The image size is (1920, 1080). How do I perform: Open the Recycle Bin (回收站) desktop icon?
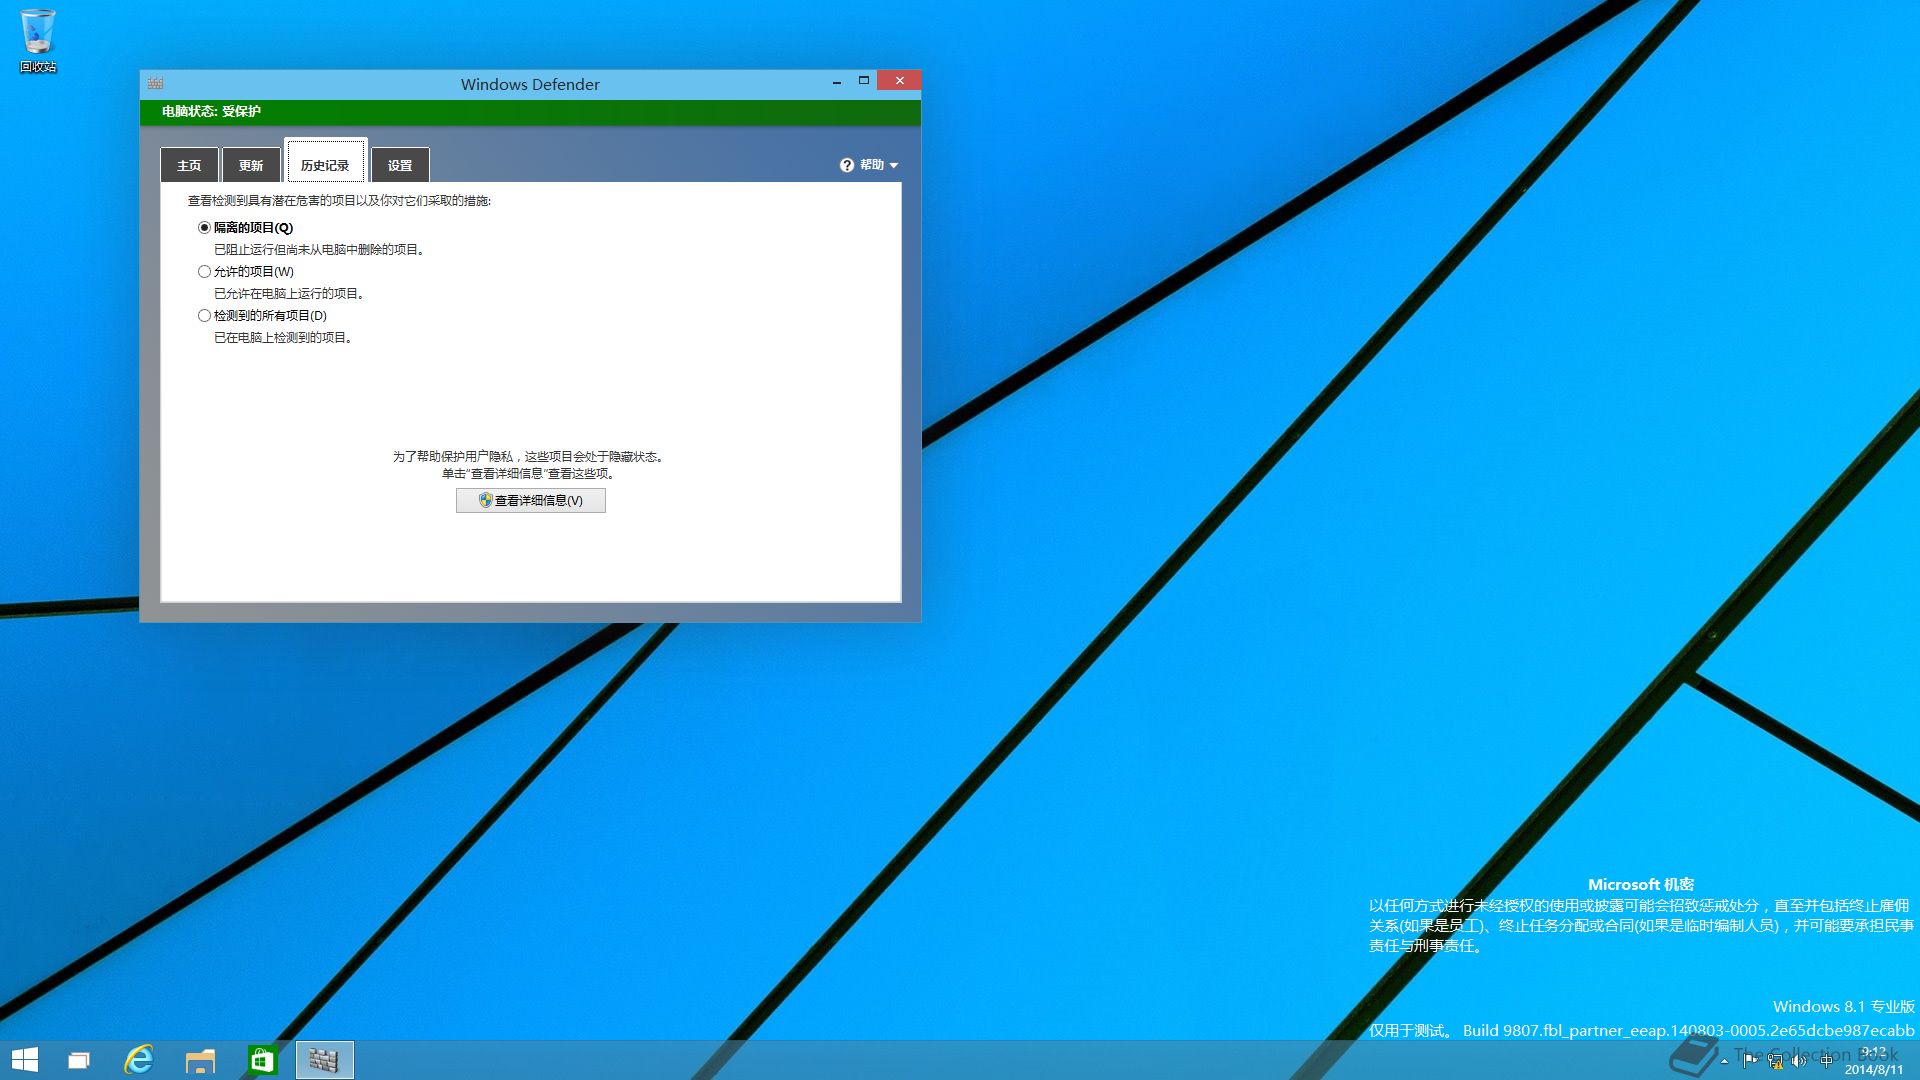tap(38, 40)
